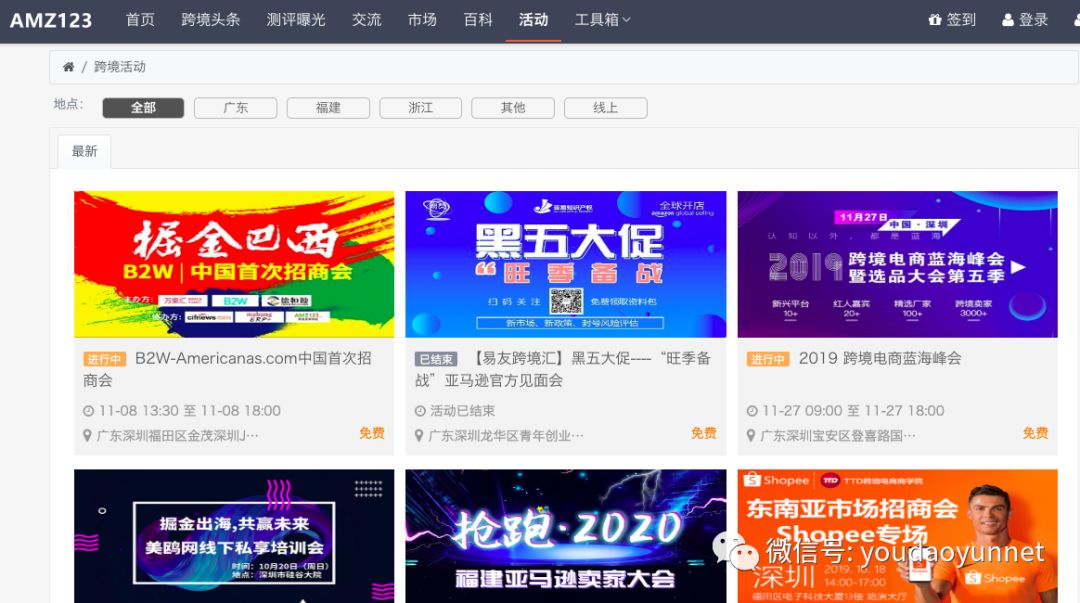This screenshot has height=603, width=1080.
Task: Select the 最新 tab
Action: (85, 151)
